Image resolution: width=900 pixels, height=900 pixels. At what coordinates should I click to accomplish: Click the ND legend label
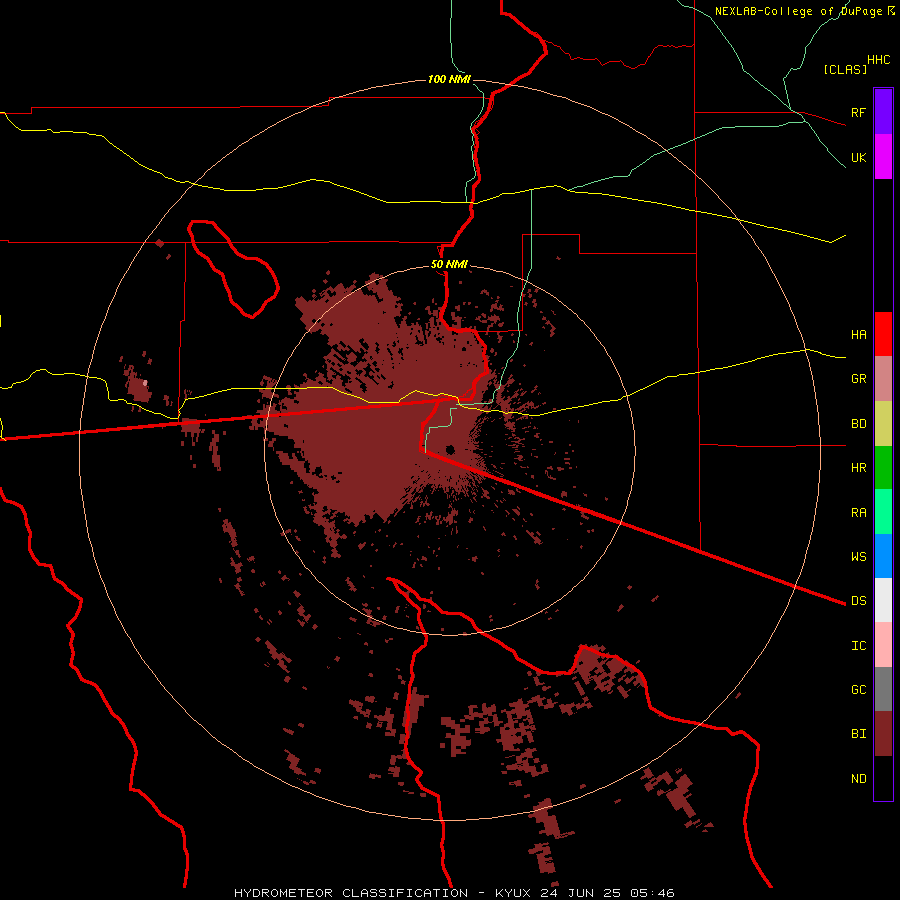click(859, 779)
